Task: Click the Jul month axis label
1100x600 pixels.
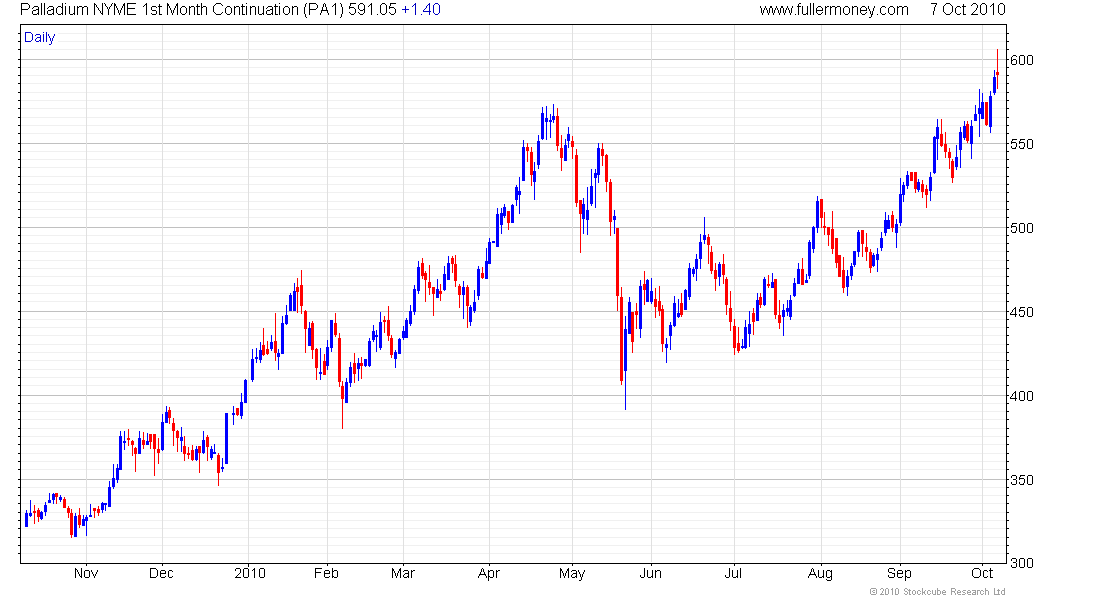Action: tap(733, 573)
